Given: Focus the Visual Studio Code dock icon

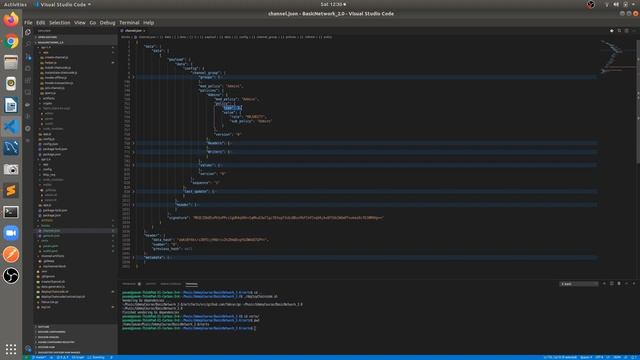Looking at the screenshot, I should (11, 126).
